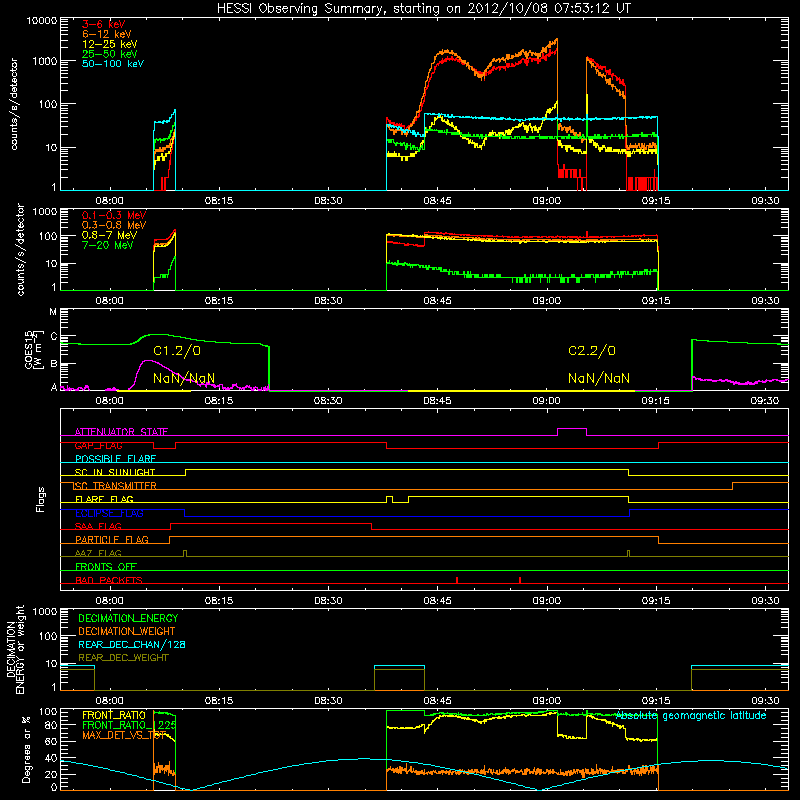Screen dimensions: 800x800
Task: Click the Absolute geomagnetic latitude label
Action: click(x=691, y=716)
